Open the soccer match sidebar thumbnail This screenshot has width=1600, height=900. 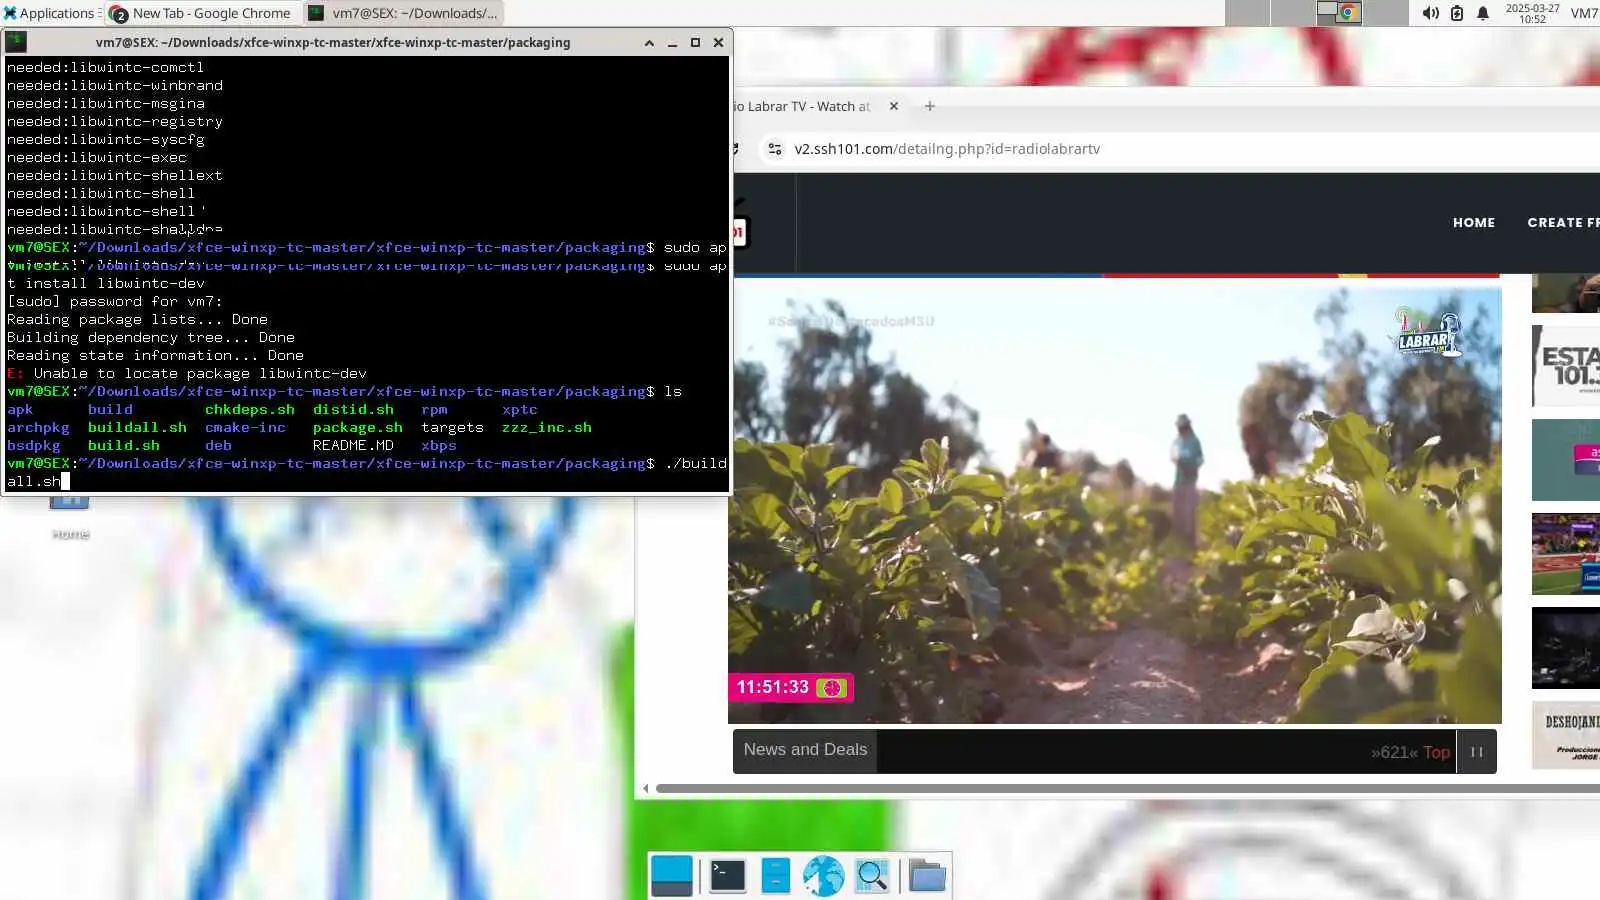(x=1566, y=554)
